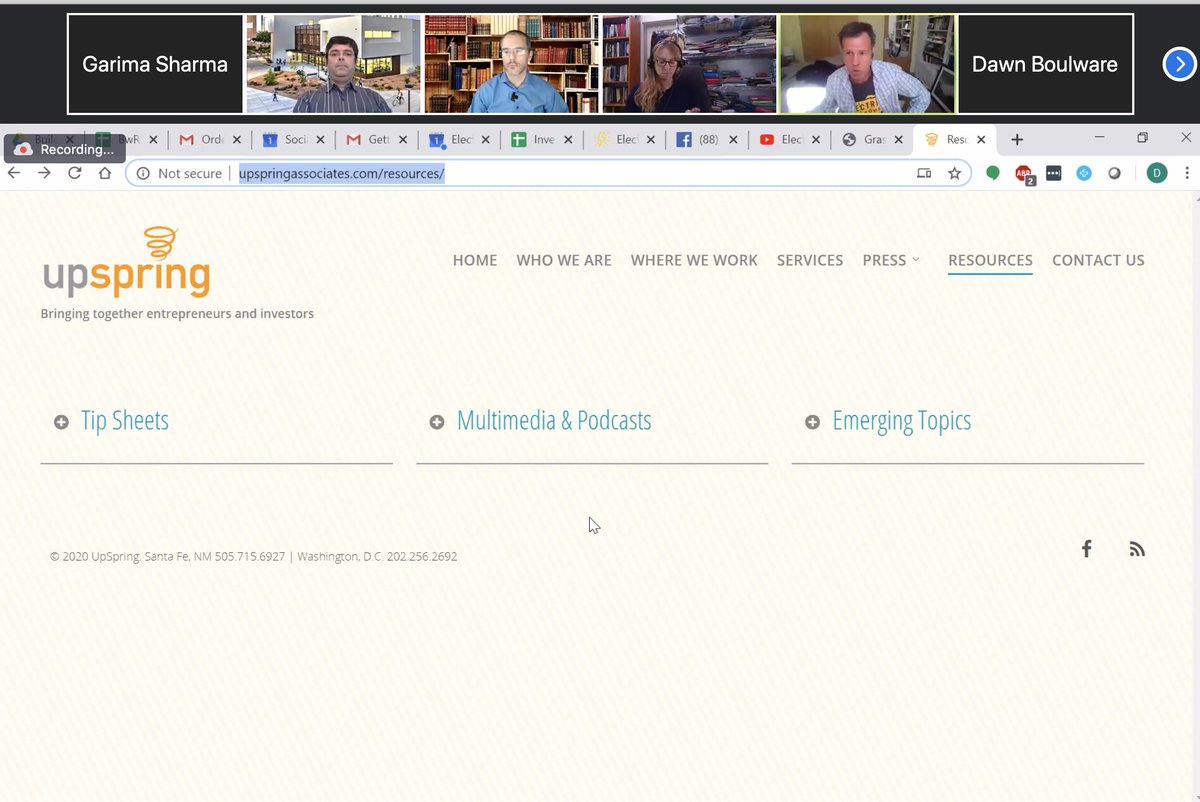Screen dimensions: 1200x802
Task: Open the AdBlock extension icon
Action: pyautogui.click(x=1024, y=174)
